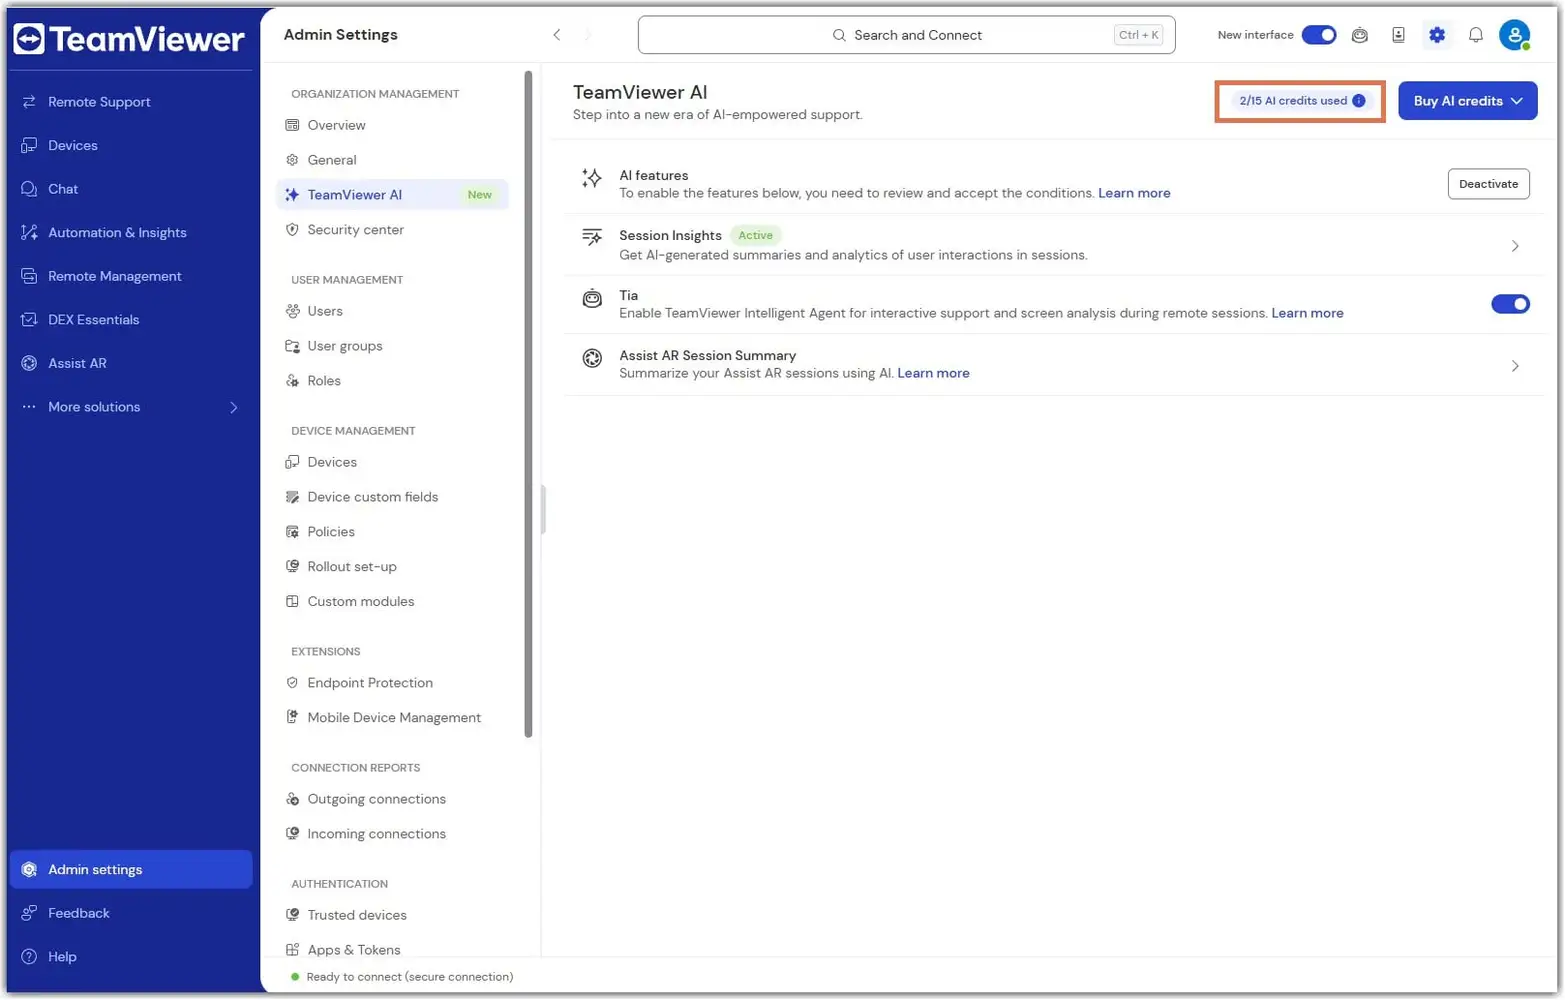Click the Help question mark icon
Screen dimensions: 1565x1000
click(x=29, y=957)
